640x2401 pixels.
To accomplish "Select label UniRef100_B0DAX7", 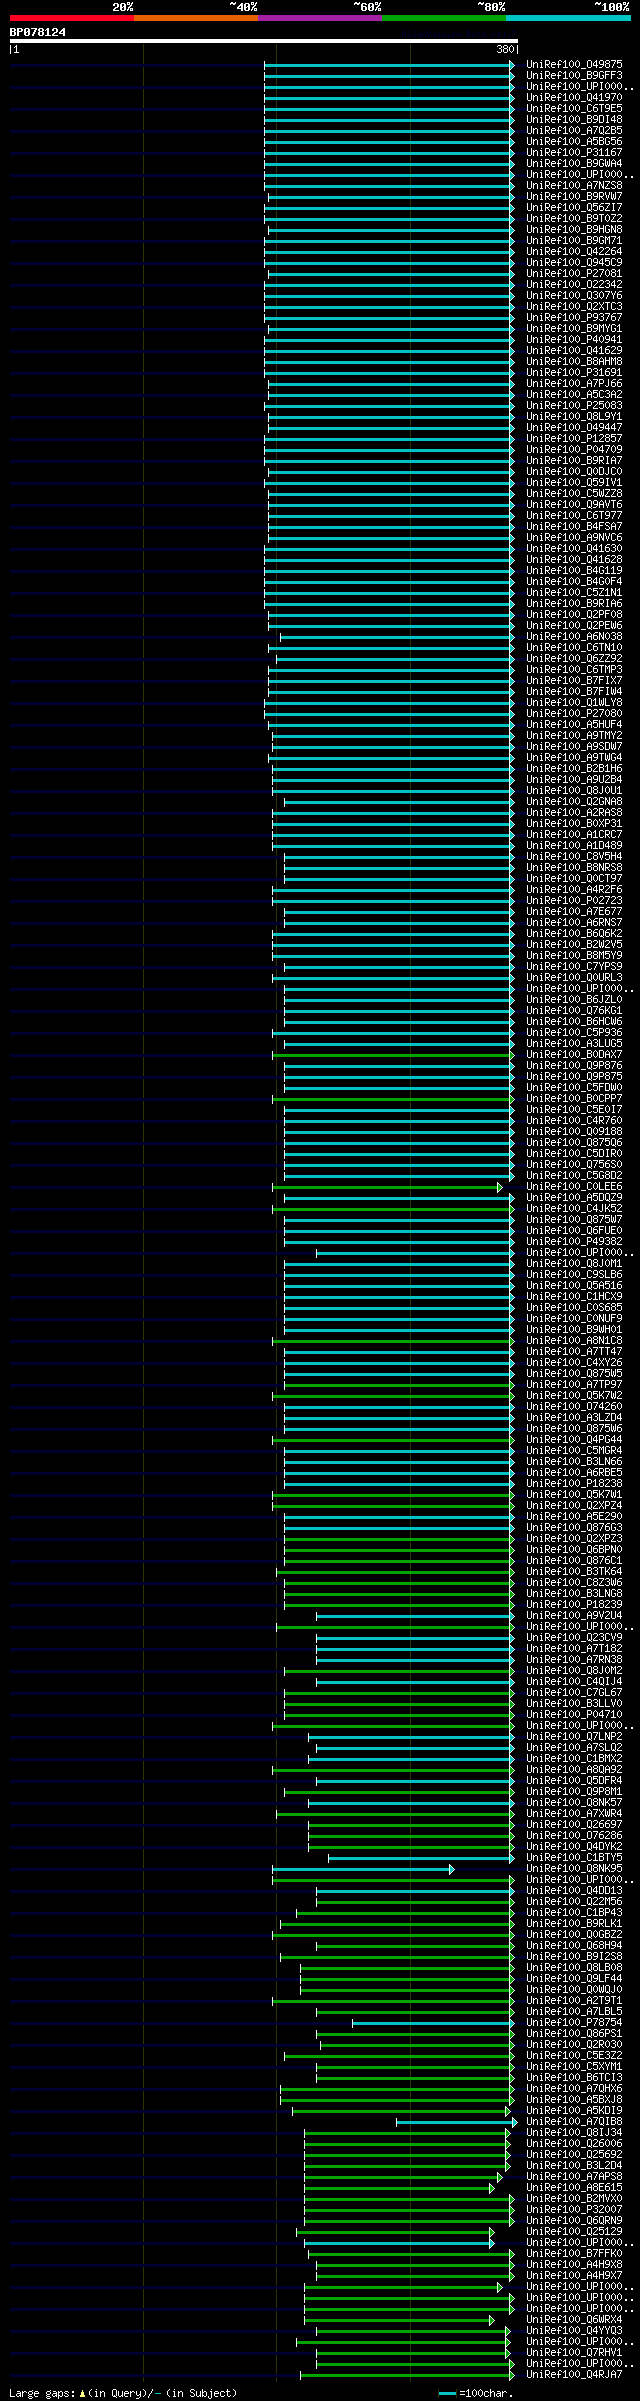I will click(x=574, y=1054).
